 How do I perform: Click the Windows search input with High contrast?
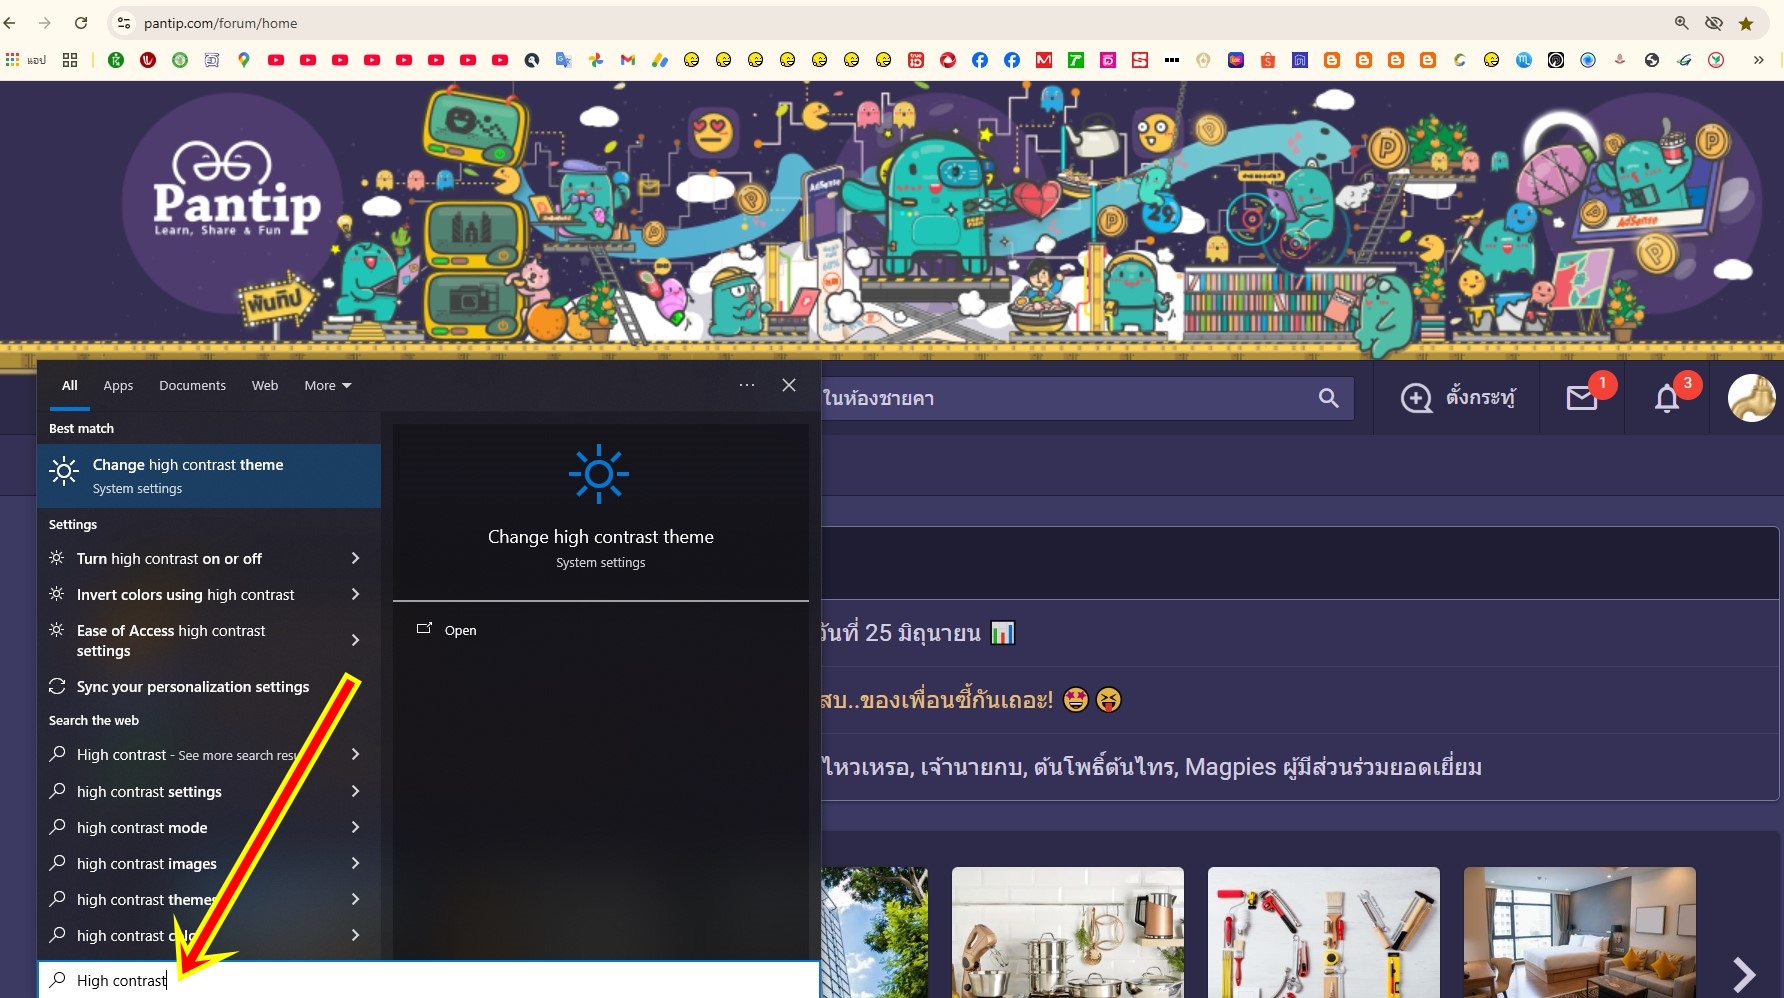[x=429, y=980]
